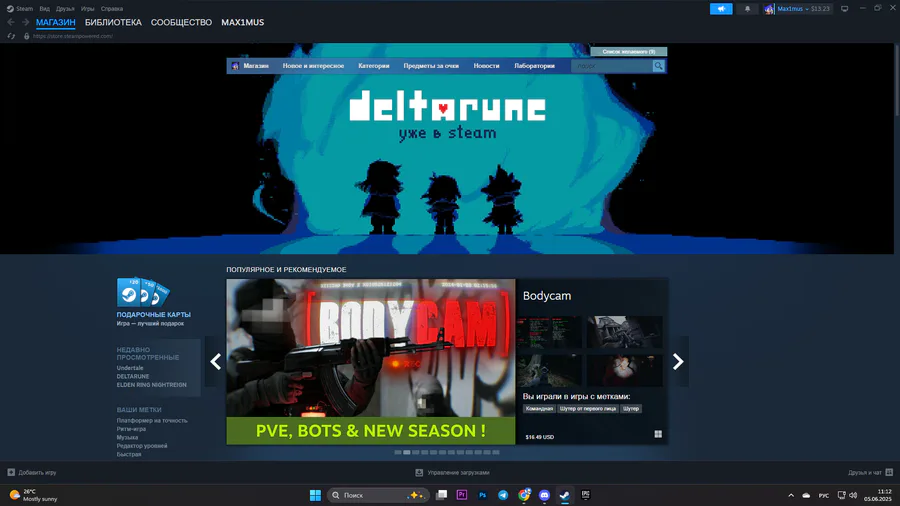Open the Музыка tag
This screenshot has width=900, height=506.
click(x=127, y=437)
